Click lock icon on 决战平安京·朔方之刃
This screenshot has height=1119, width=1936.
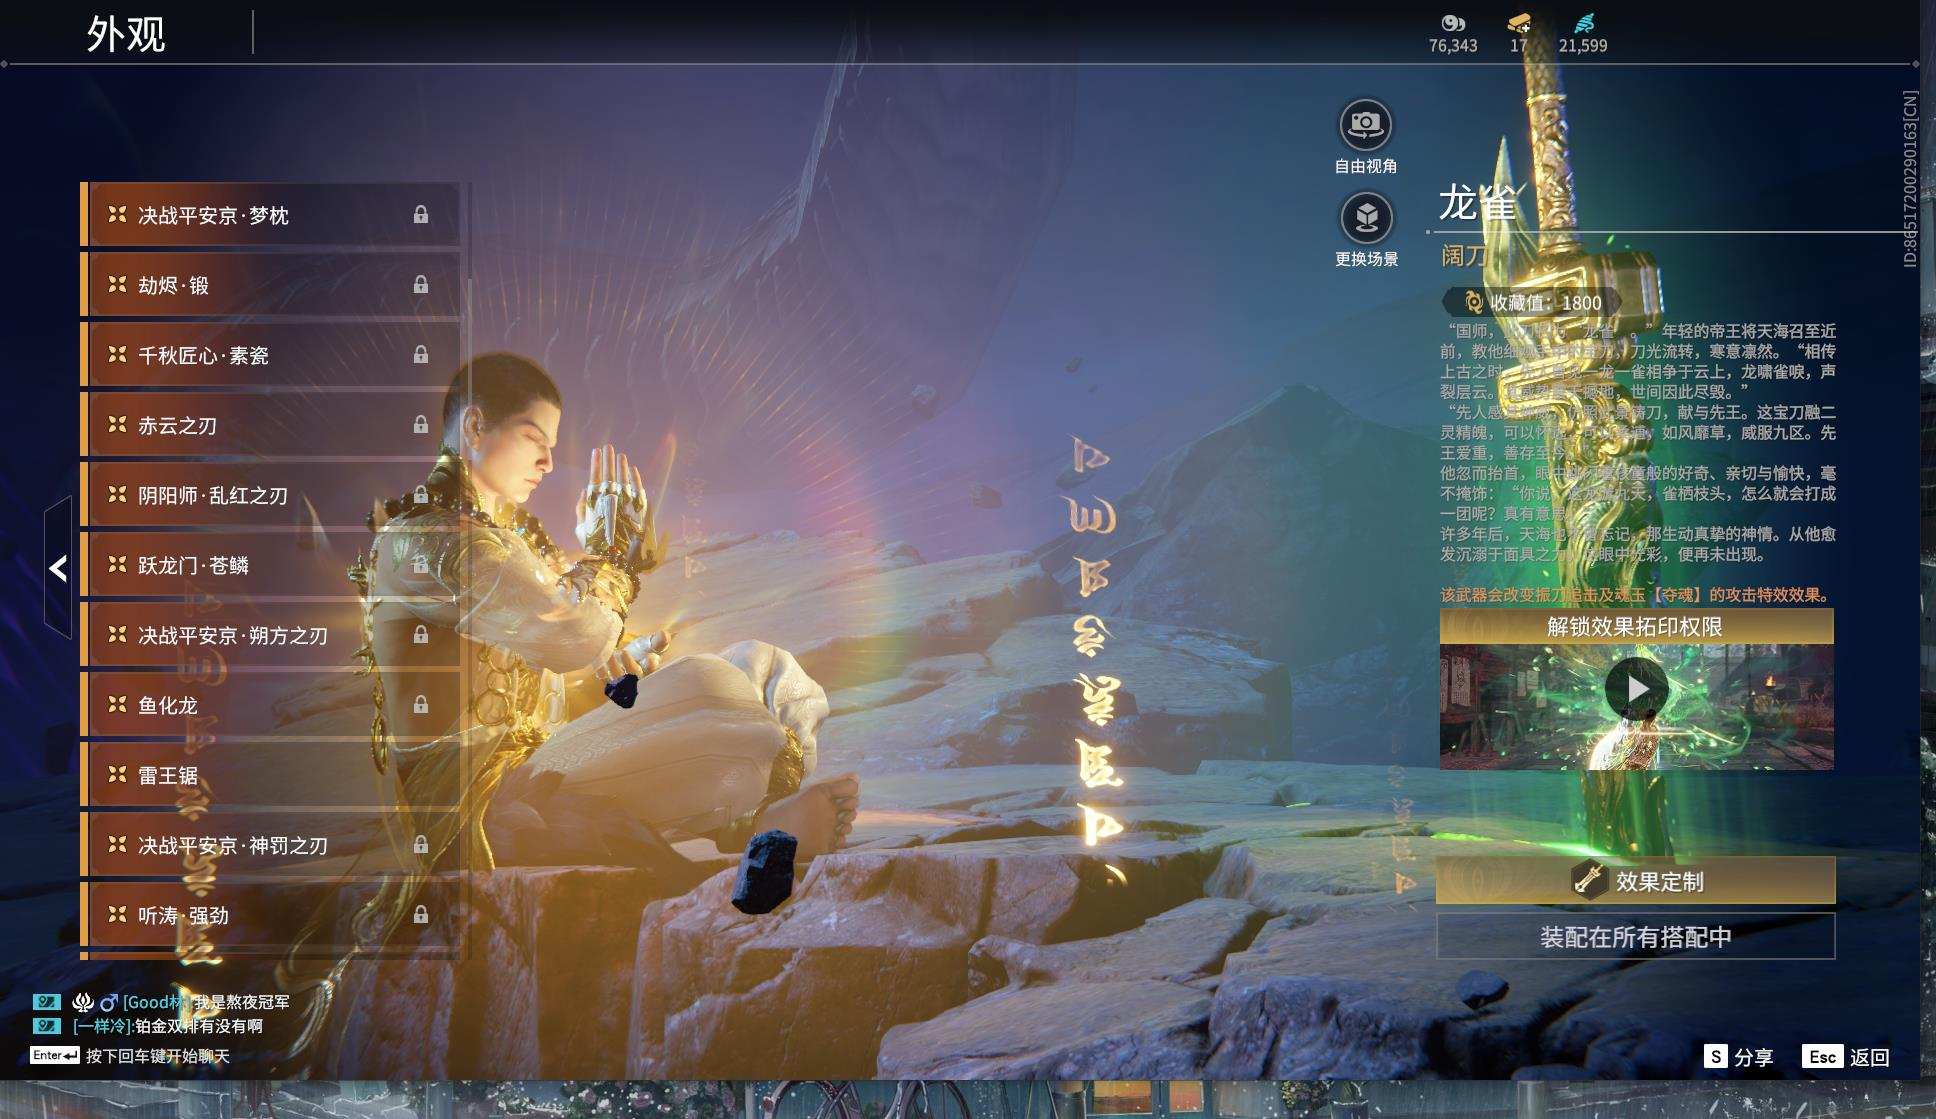(x=421, y=635)
